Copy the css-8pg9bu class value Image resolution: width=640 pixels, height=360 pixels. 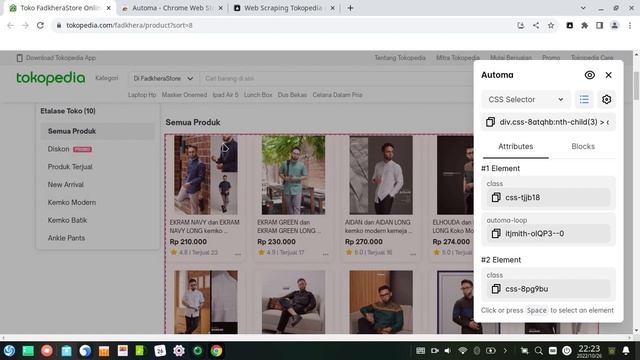(496, 289)
